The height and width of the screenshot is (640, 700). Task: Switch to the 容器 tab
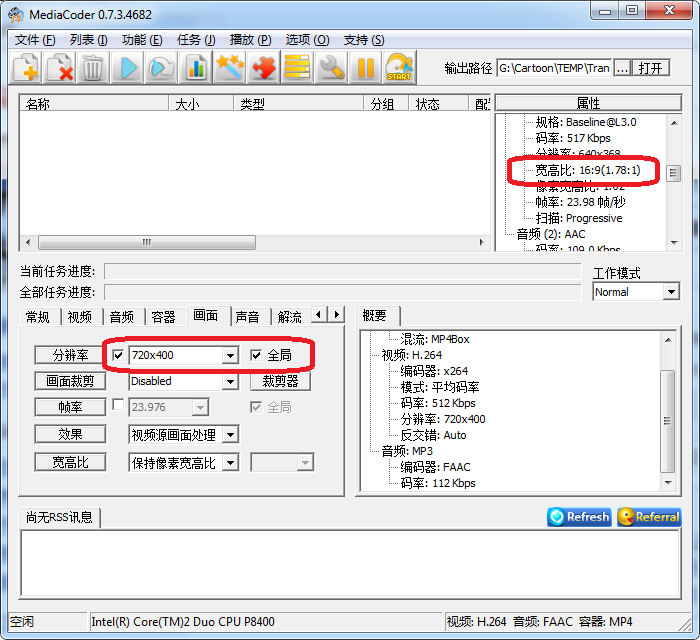[164, 317]
